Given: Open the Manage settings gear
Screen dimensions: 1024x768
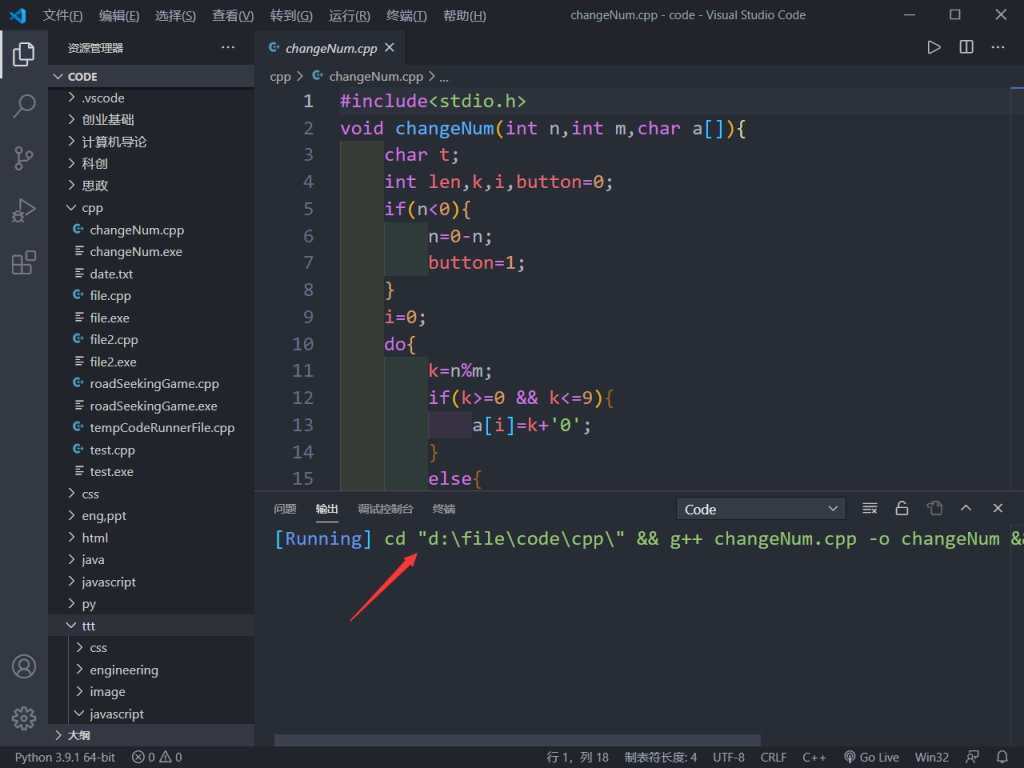Looking at the screenshot, I should [24, 718].
